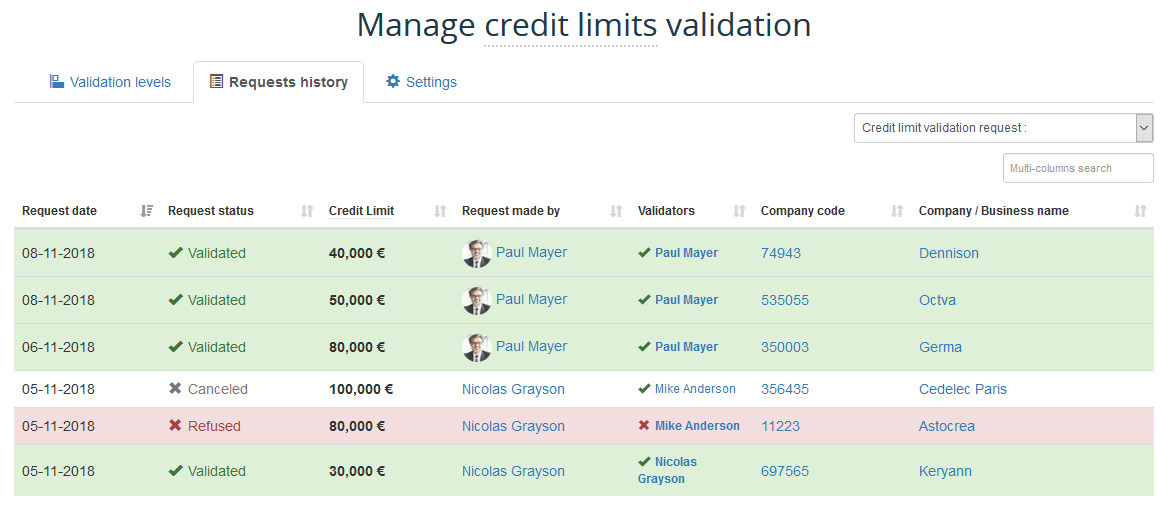Sort the Validators column
This screenshot has height=505, width=1161.
tap(739, 211)
